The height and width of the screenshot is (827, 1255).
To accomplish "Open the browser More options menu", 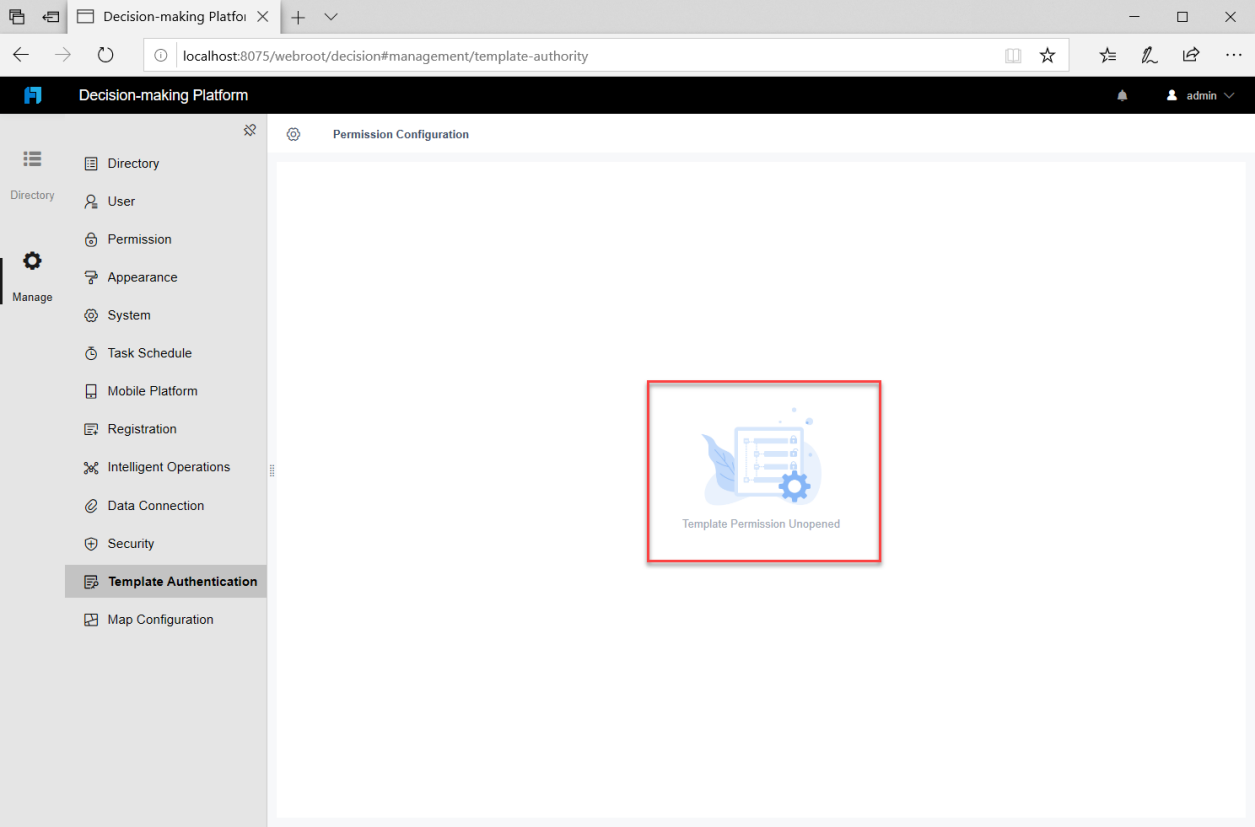I will point(1234,55).
